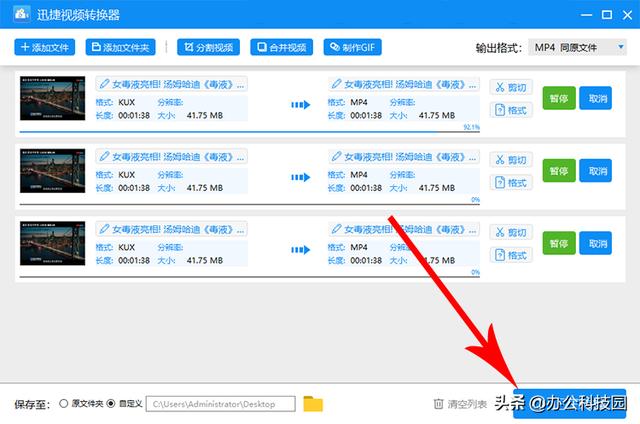The width and height of the screenshot is (640, 424).
Task: Browse with the yellow folder icon
Action: (313, 404)
